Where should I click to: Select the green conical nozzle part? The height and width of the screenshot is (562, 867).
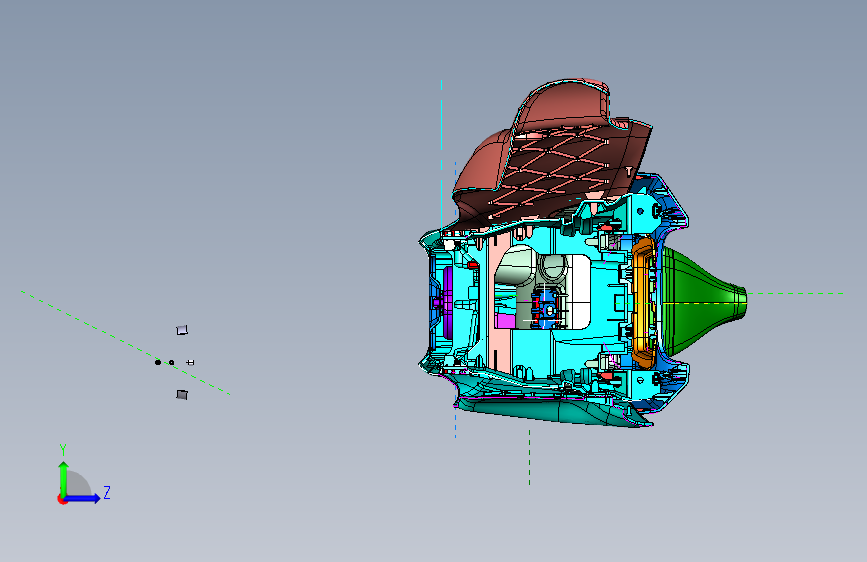[x=702, y=301]
